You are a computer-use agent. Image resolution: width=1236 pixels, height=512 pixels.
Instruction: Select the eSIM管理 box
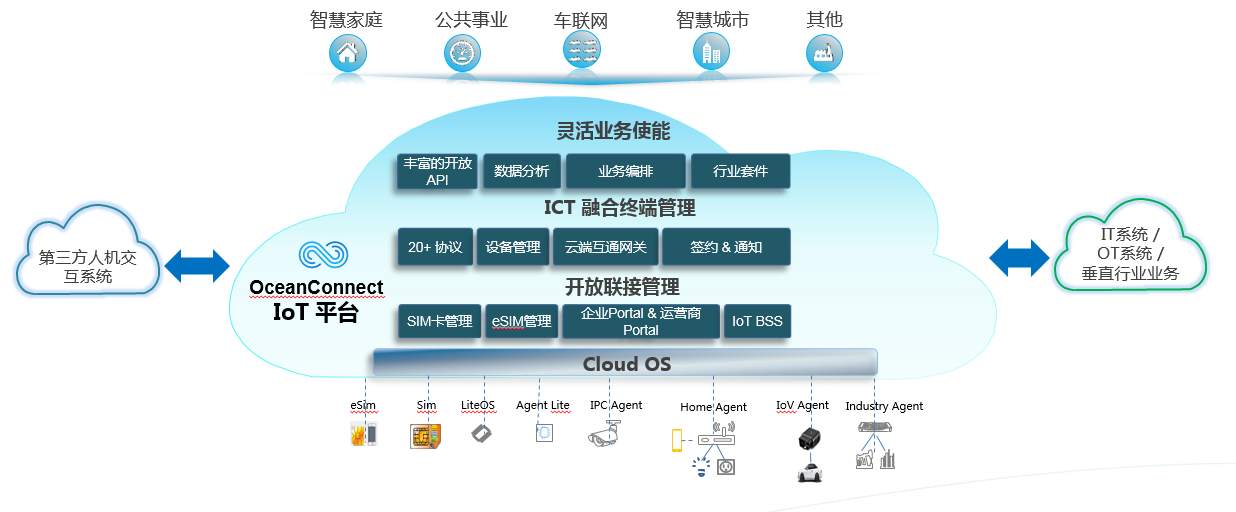coord(522,322)
